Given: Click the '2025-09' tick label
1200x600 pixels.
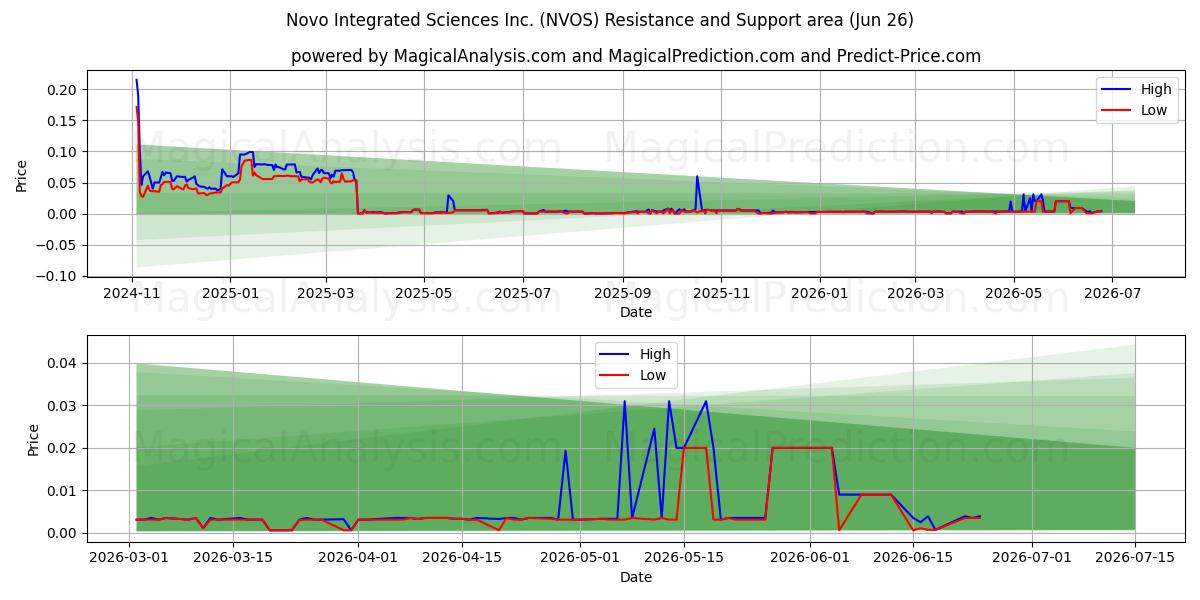Looking at the screenshot, I should click(623, 293).
